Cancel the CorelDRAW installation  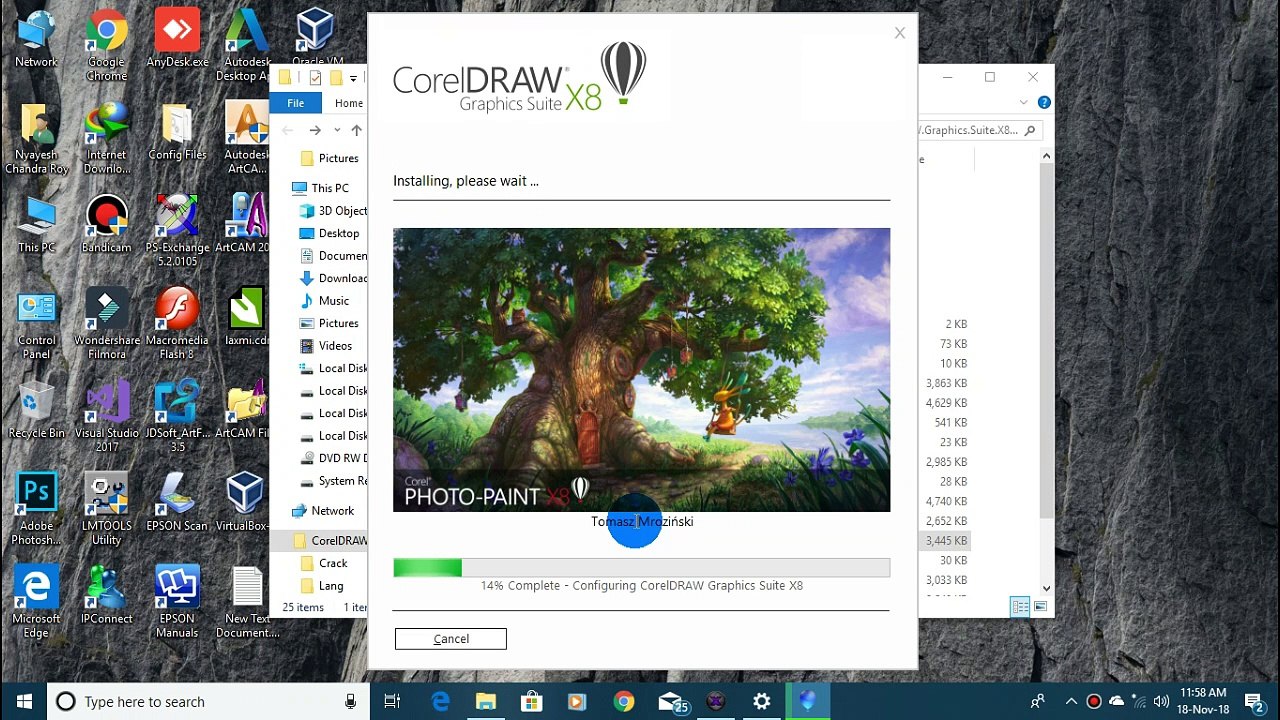coord(450,639)
